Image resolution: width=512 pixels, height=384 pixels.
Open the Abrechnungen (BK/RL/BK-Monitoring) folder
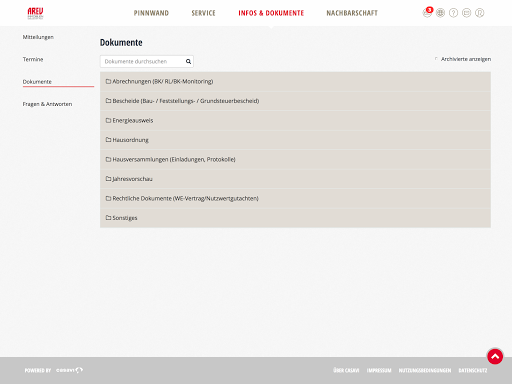click(x=295, y=81)
